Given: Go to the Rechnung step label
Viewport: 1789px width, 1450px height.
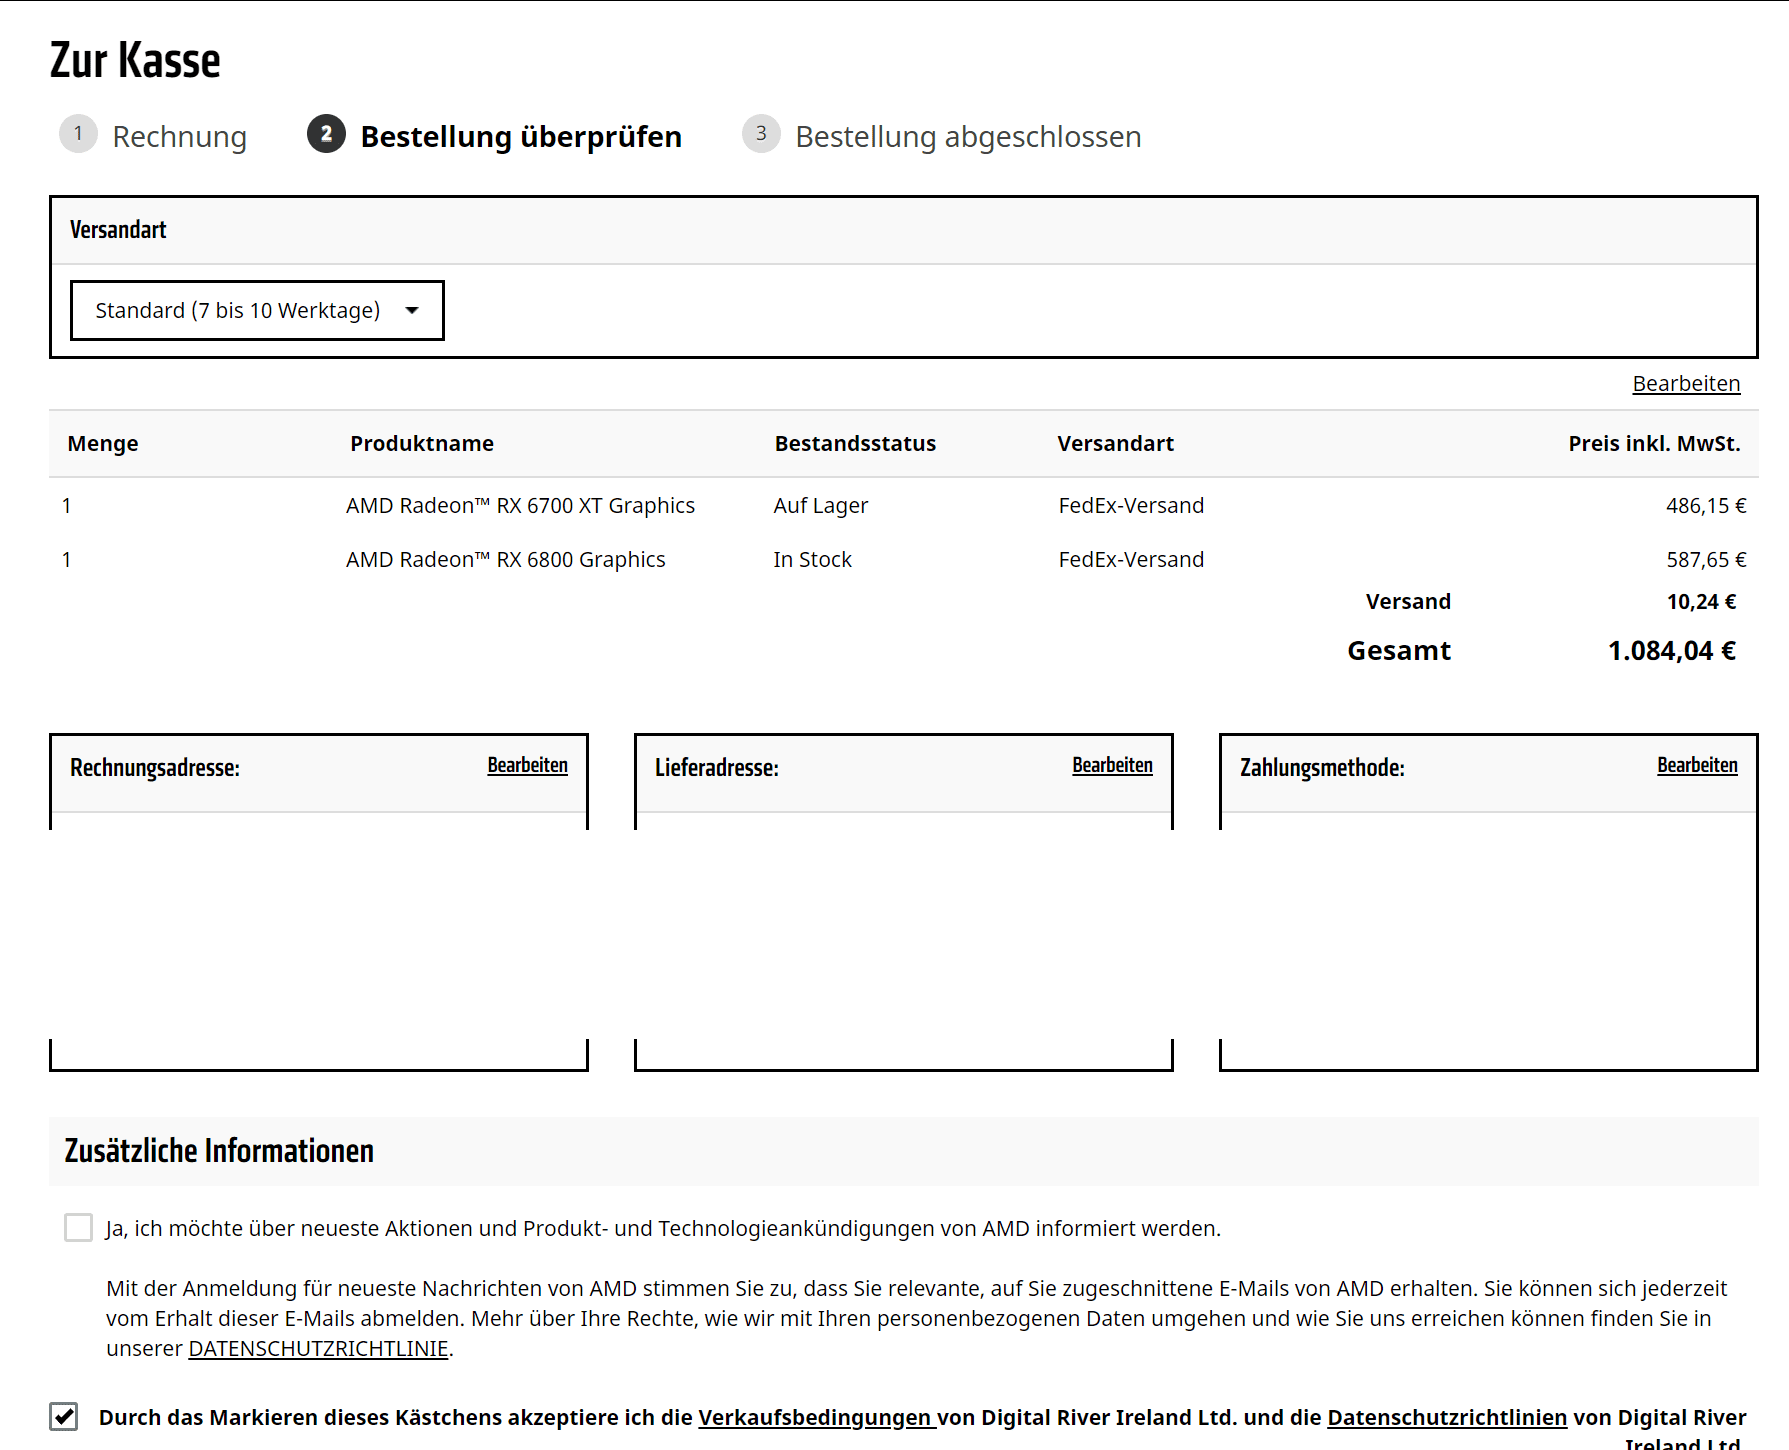Looking at the screenshot, I should [180, 137].
